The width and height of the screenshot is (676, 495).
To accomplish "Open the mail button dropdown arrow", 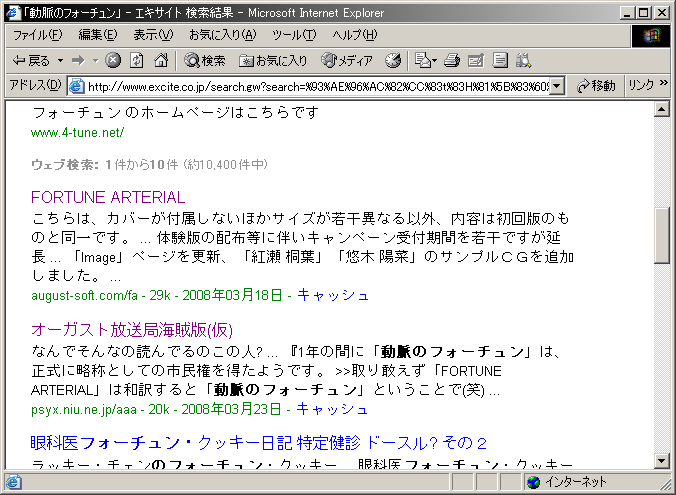I will click(435, 61).
